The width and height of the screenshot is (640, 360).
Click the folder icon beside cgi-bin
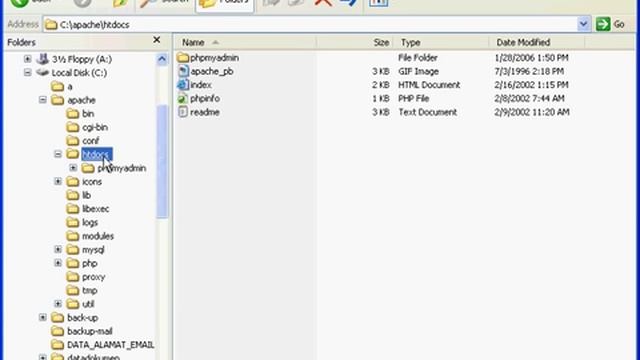click(x=73, y=127)
